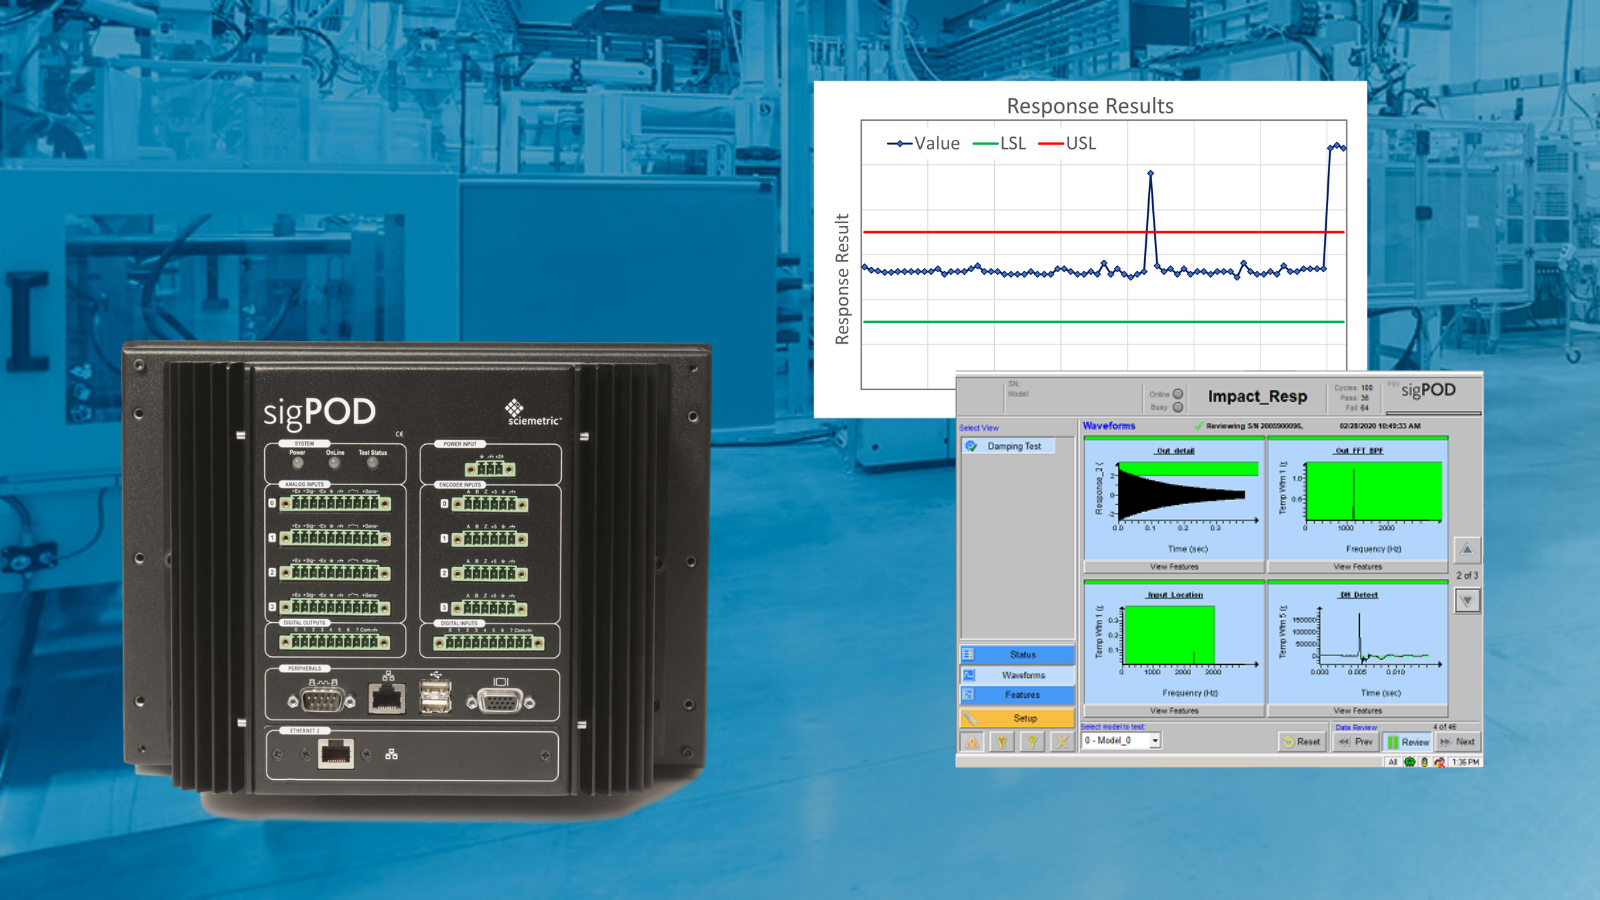The height and width of the screenshot is (900, 1600).
Task: Go to Next data review record
Action: 1459,742
